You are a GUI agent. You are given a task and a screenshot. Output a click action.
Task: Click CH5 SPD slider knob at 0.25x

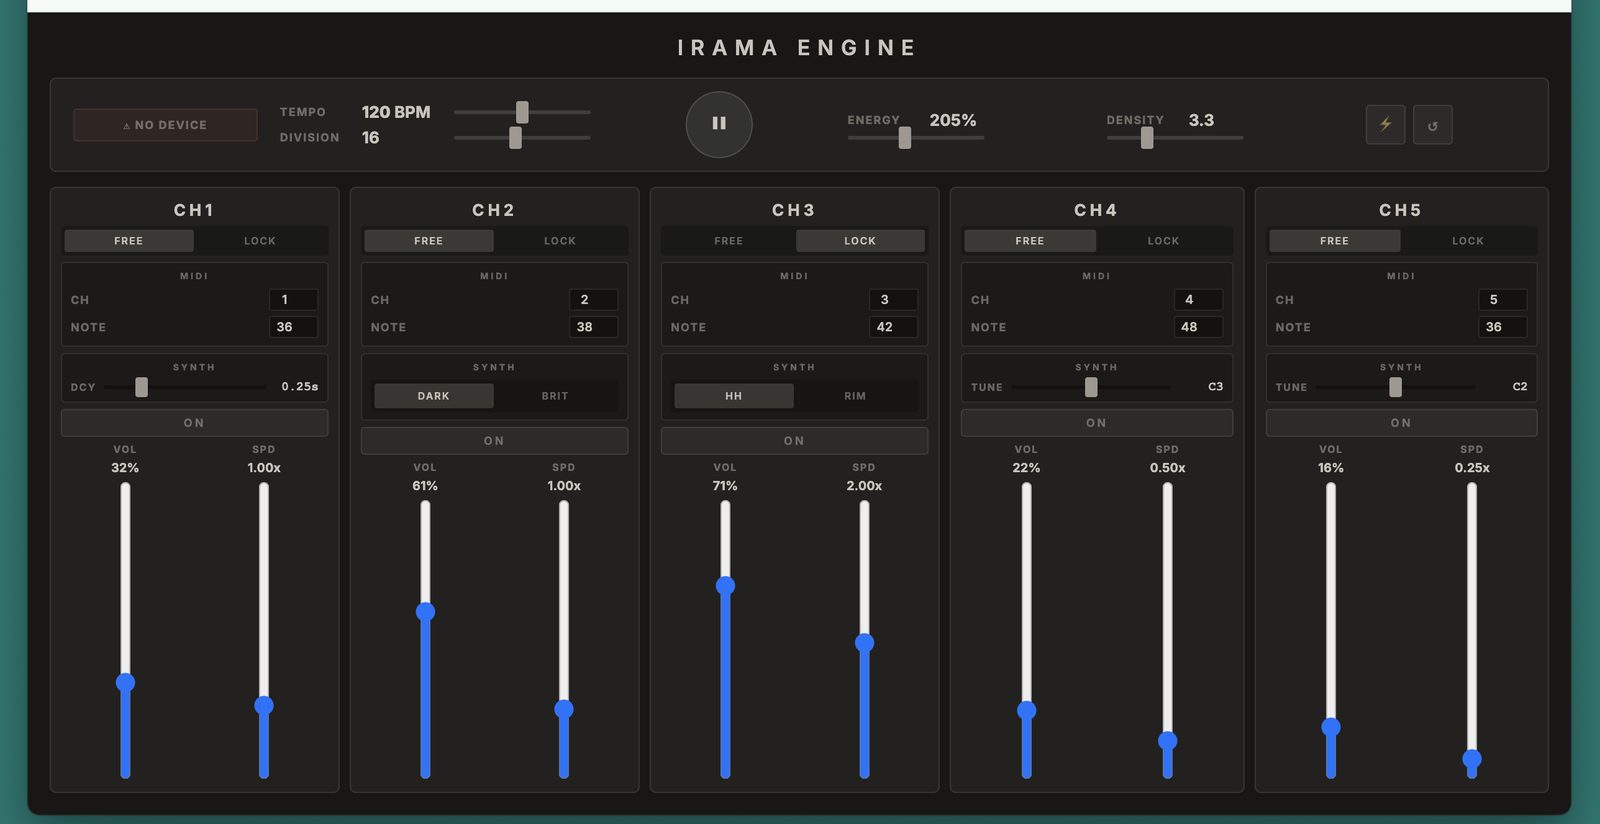point(1472,759)
